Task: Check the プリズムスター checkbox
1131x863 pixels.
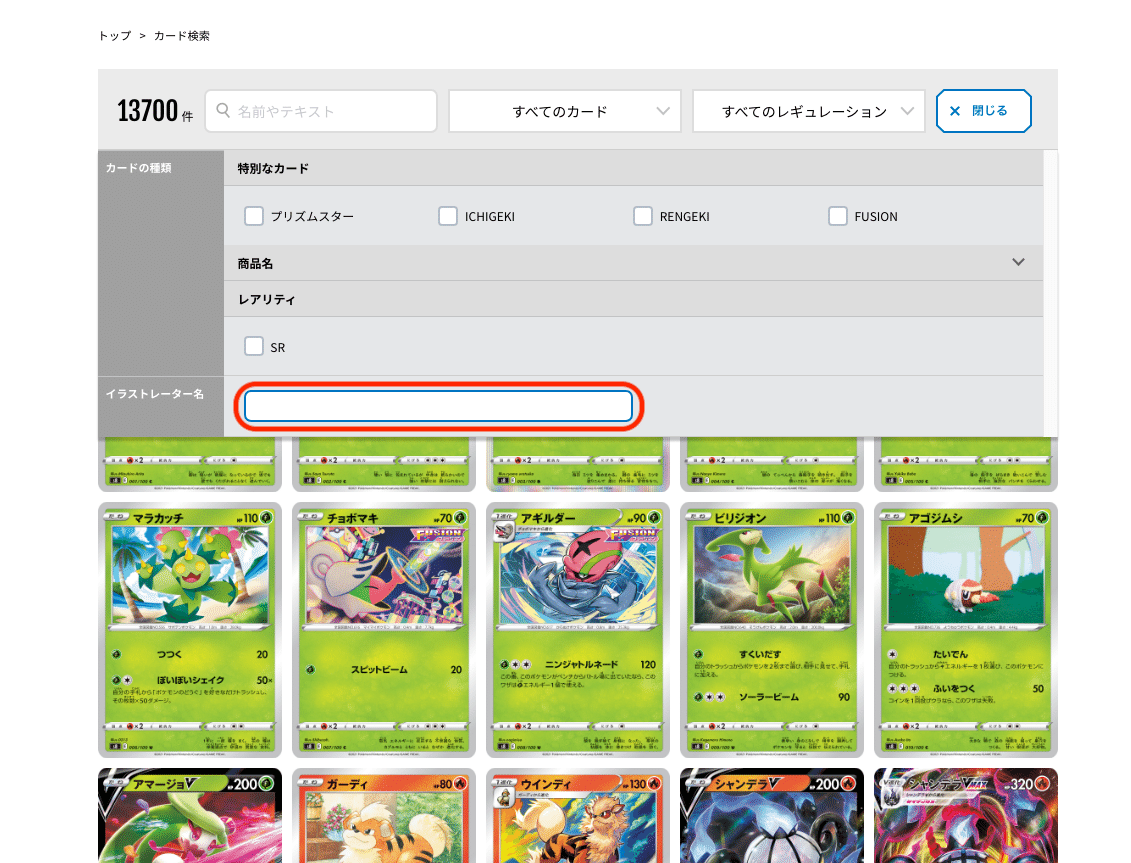Action: 254,216
